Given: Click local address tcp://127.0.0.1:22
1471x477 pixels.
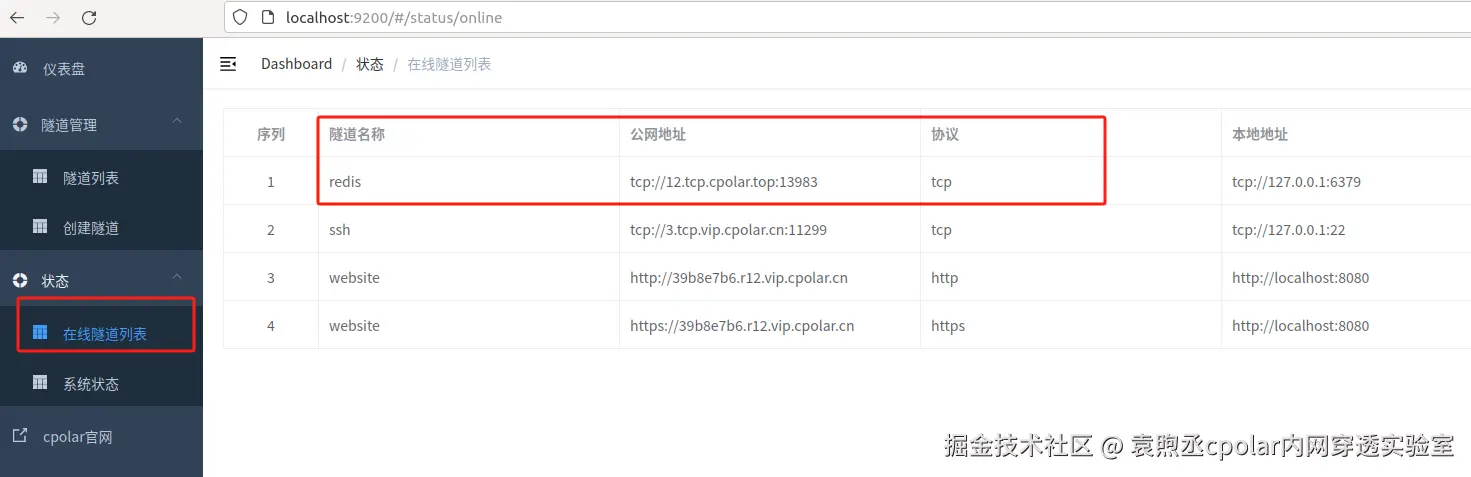Looking at the screenshot, I should pos(1288,230).
